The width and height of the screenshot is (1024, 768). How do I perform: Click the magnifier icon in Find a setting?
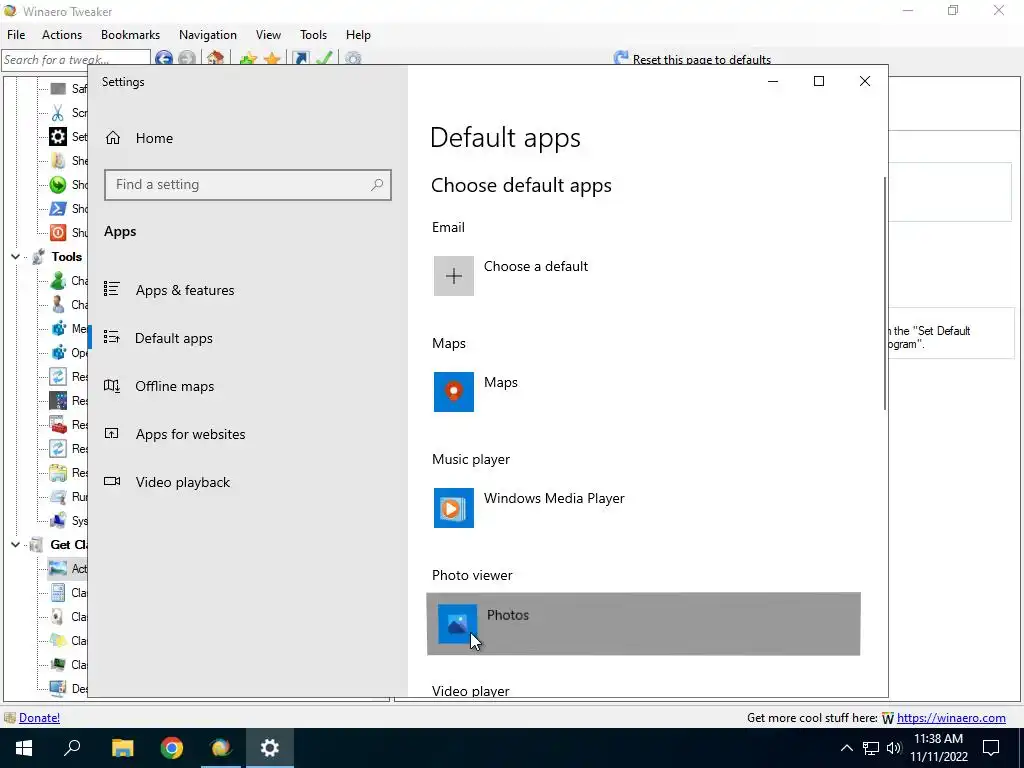point(377,185)
